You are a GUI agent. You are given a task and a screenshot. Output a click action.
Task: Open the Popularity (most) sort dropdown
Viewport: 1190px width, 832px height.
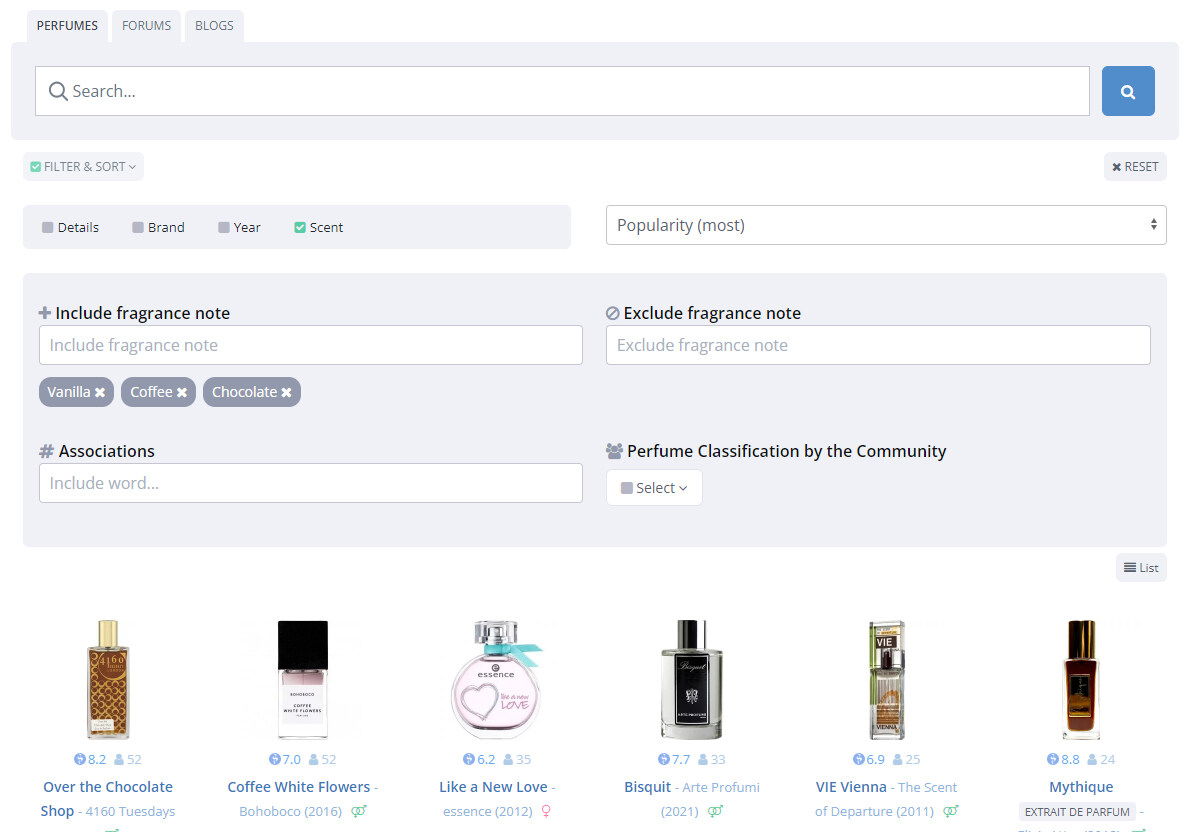coord(886,225)
